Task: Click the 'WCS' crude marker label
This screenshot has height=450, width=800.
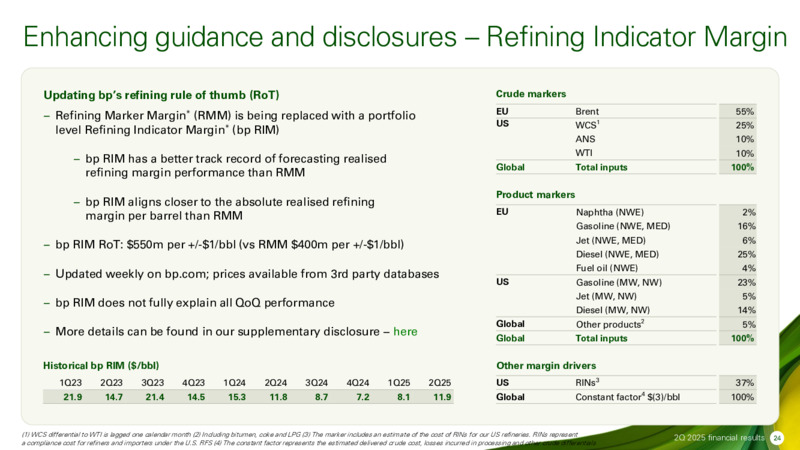Action: (587, 125)
